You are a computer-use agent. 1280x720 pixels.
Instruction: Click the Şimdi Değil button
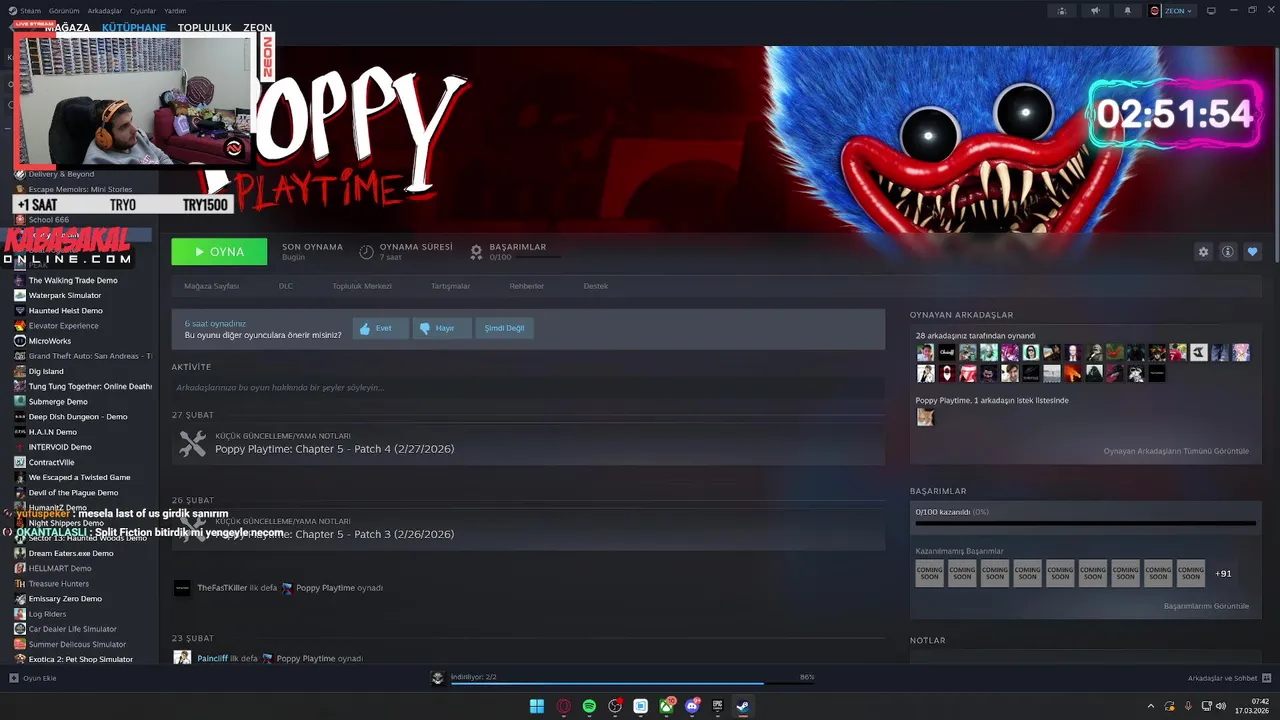click(505, 328)
